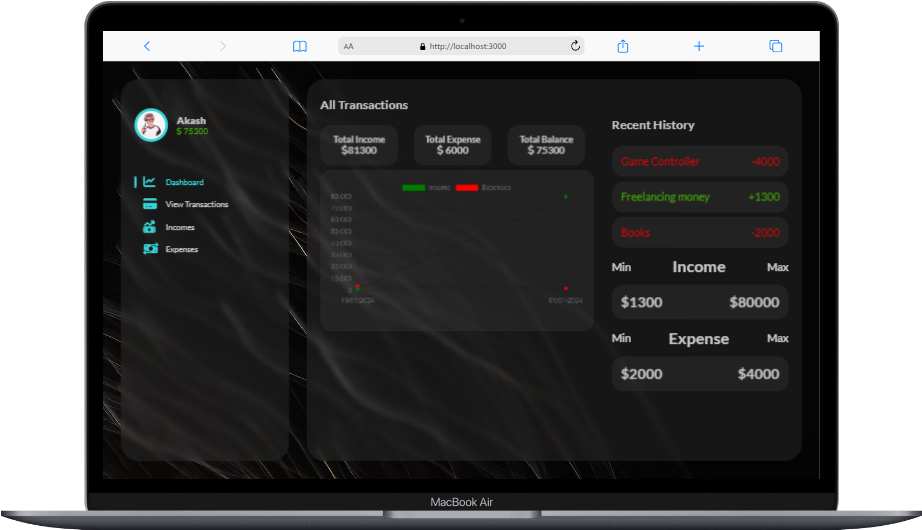Open the Dashboard menu item

tap(184, 182)
